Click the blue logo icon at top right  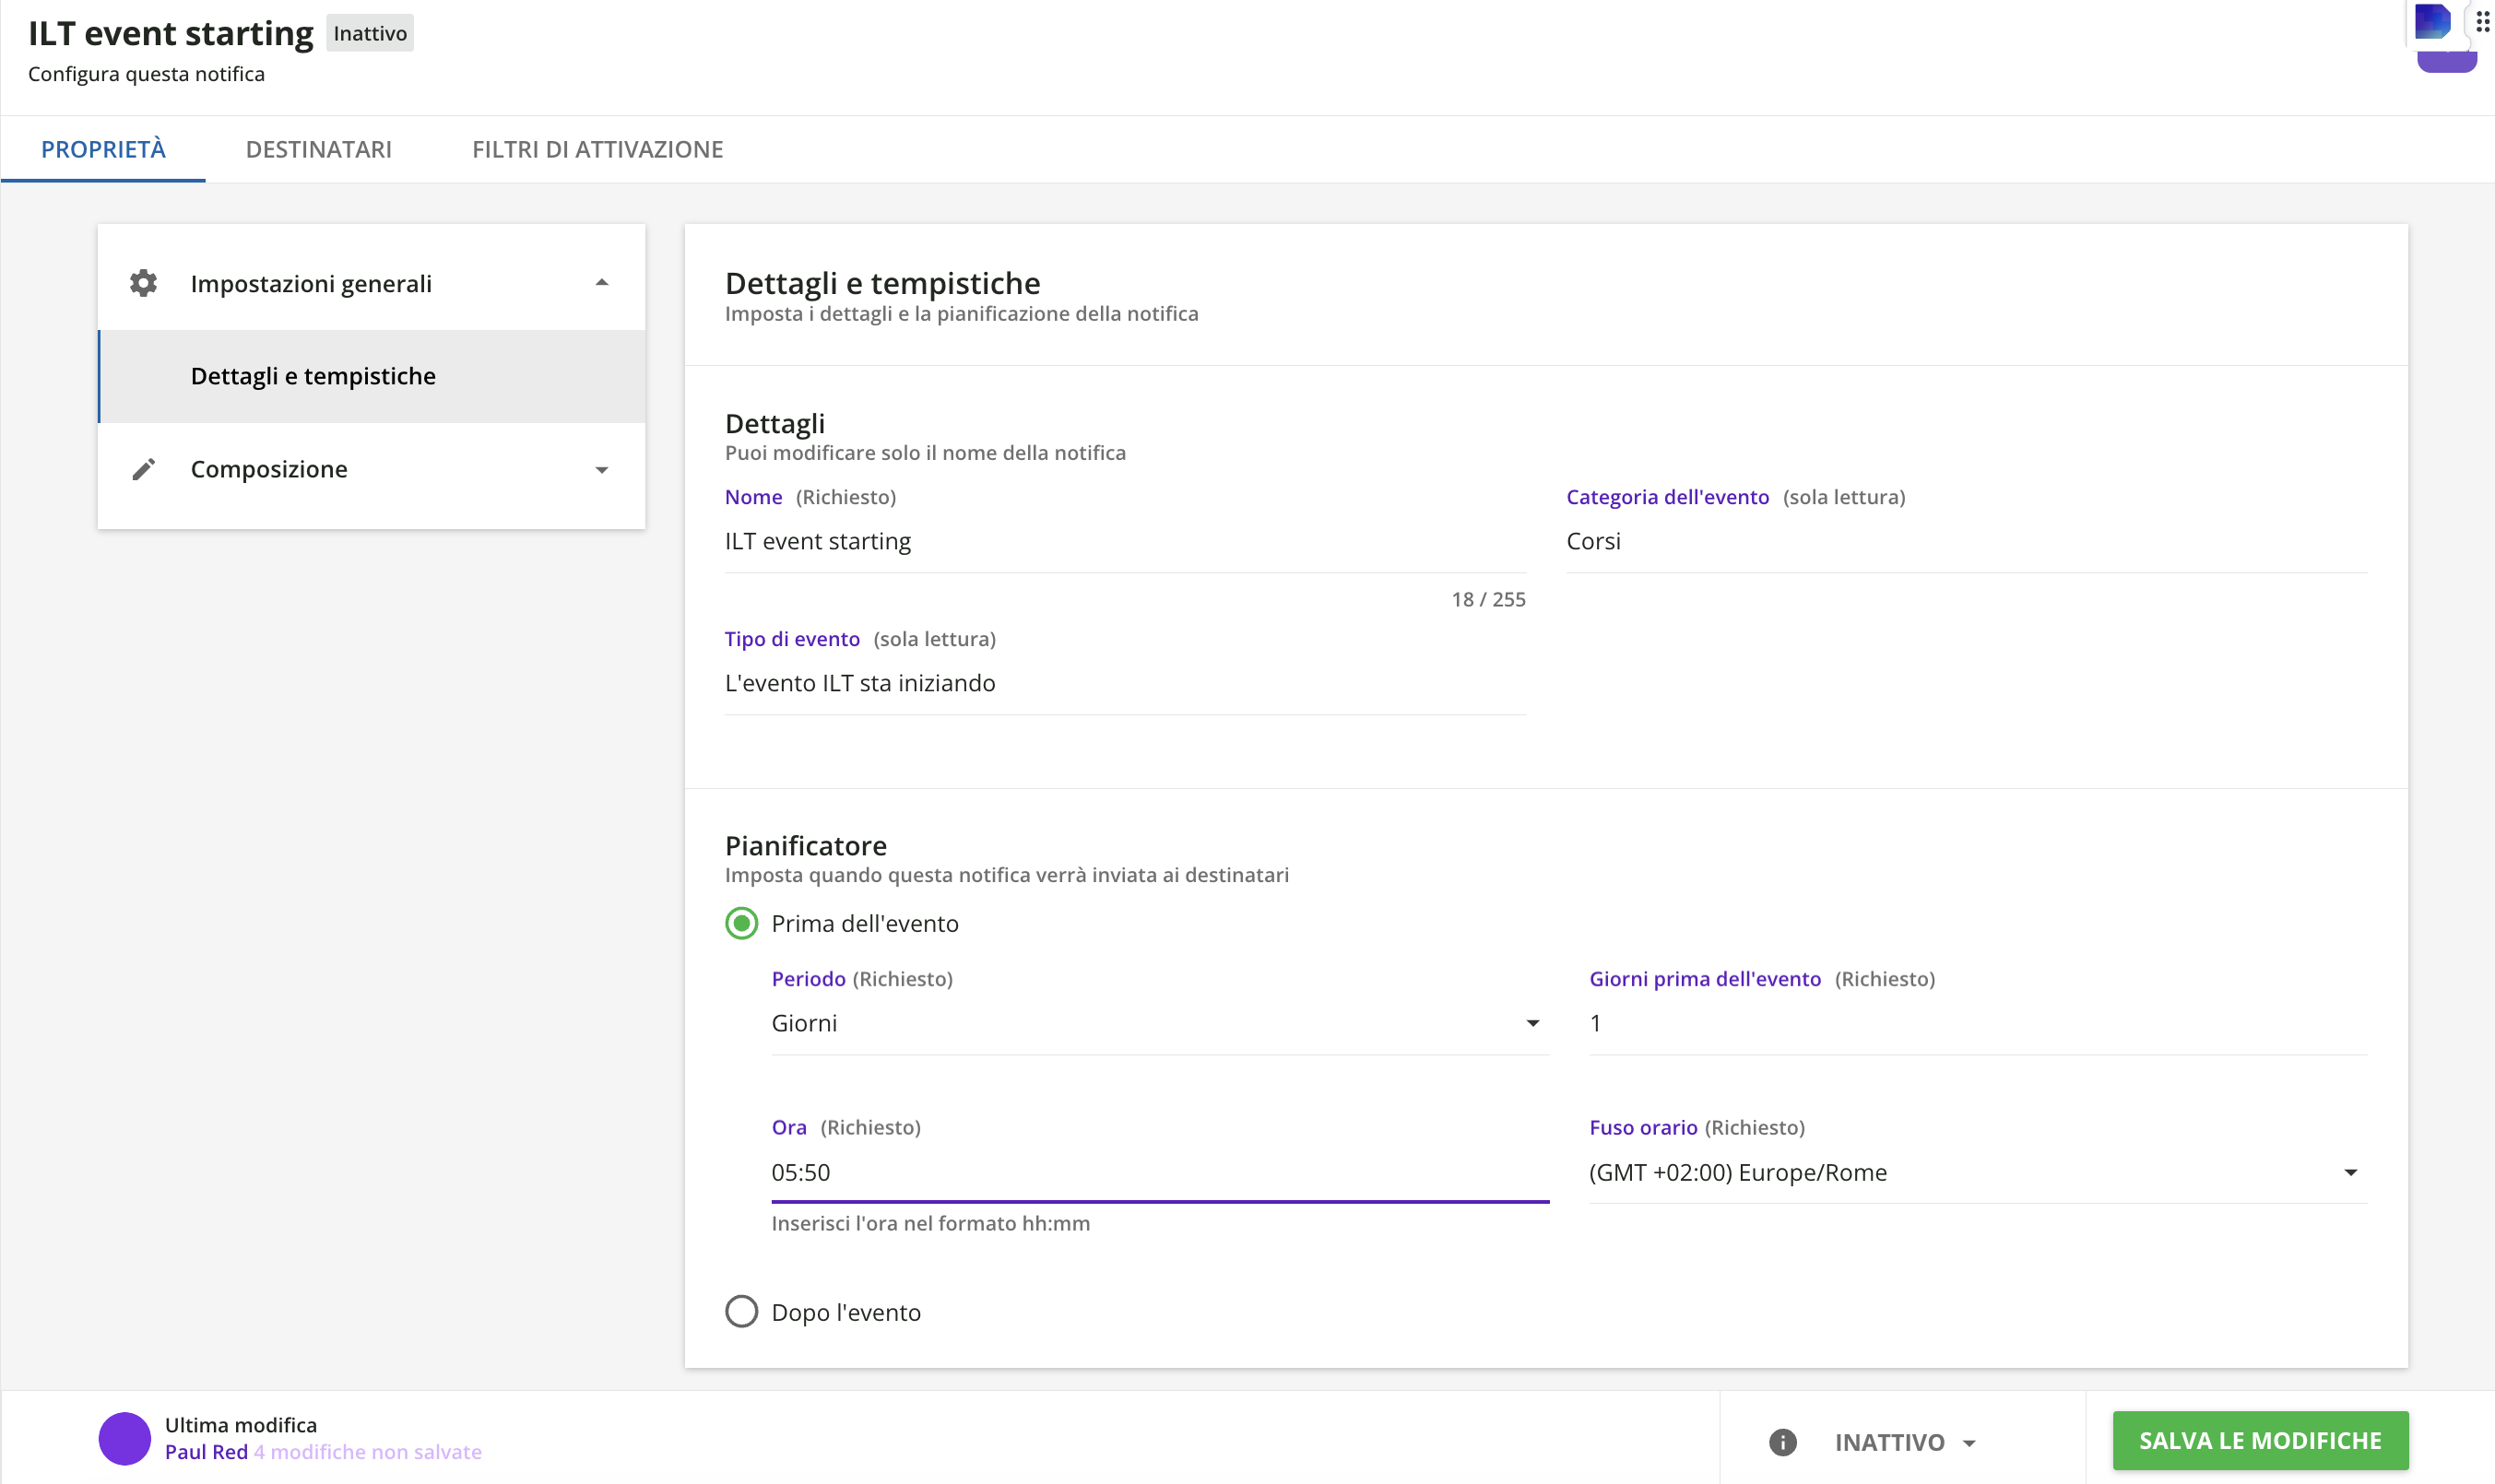tap(2433, 21)
